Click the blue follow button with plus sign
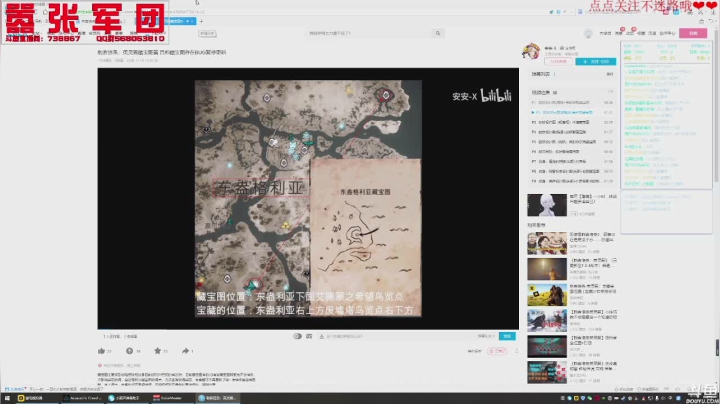 click(x=596, y=61)
